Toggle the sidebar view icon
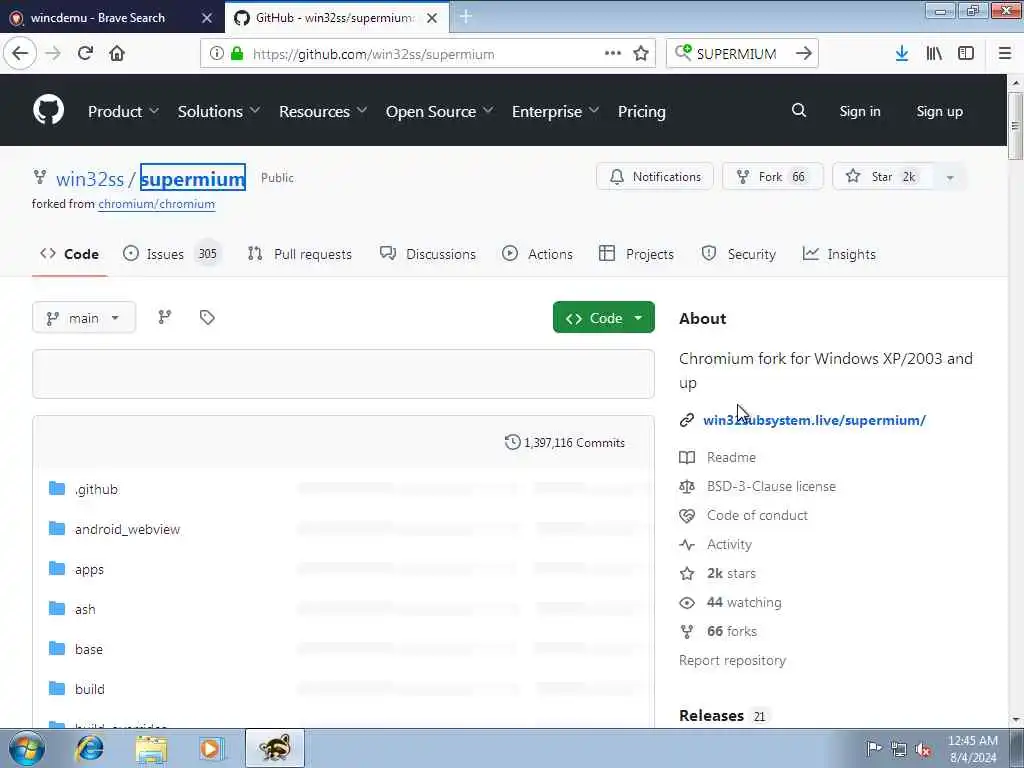Viewport: 1024px width, 768px height. [966, 54]
